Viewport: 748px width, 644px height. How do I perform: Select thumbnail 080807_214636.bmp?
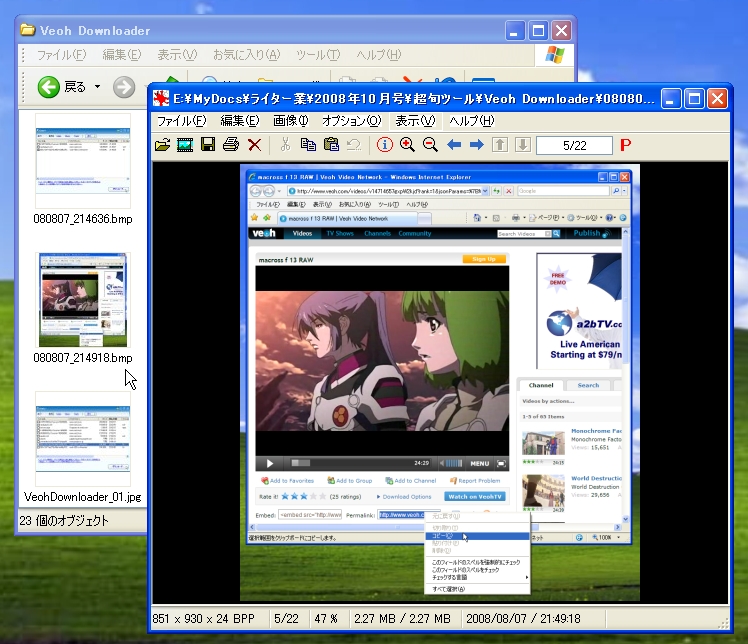coord(83,161)
